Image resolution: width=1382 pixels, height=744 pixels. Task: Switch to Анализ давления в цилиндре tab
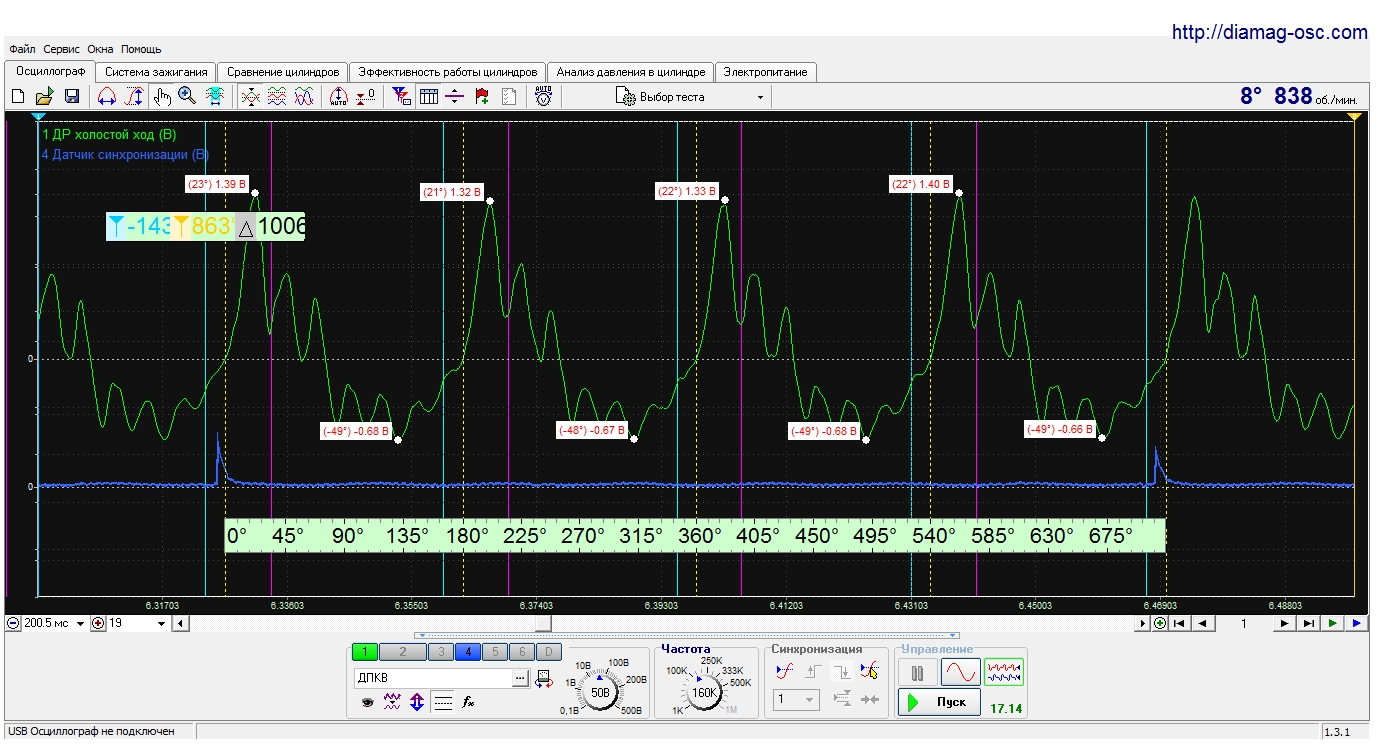(x=631, y=72)
